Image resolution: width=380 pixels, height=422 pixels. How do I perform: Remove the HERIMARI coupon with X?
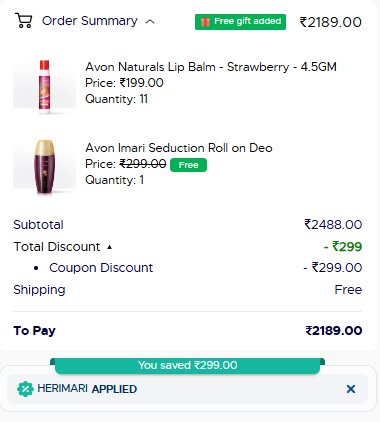pyautogui.click(x=351, y=389)
